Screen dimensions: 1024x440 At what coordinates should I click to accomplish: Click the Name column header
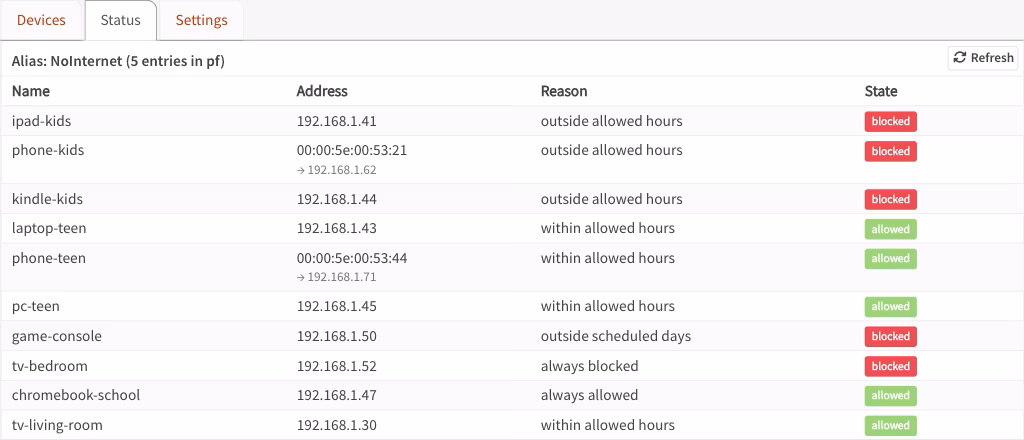coord(31,91)
